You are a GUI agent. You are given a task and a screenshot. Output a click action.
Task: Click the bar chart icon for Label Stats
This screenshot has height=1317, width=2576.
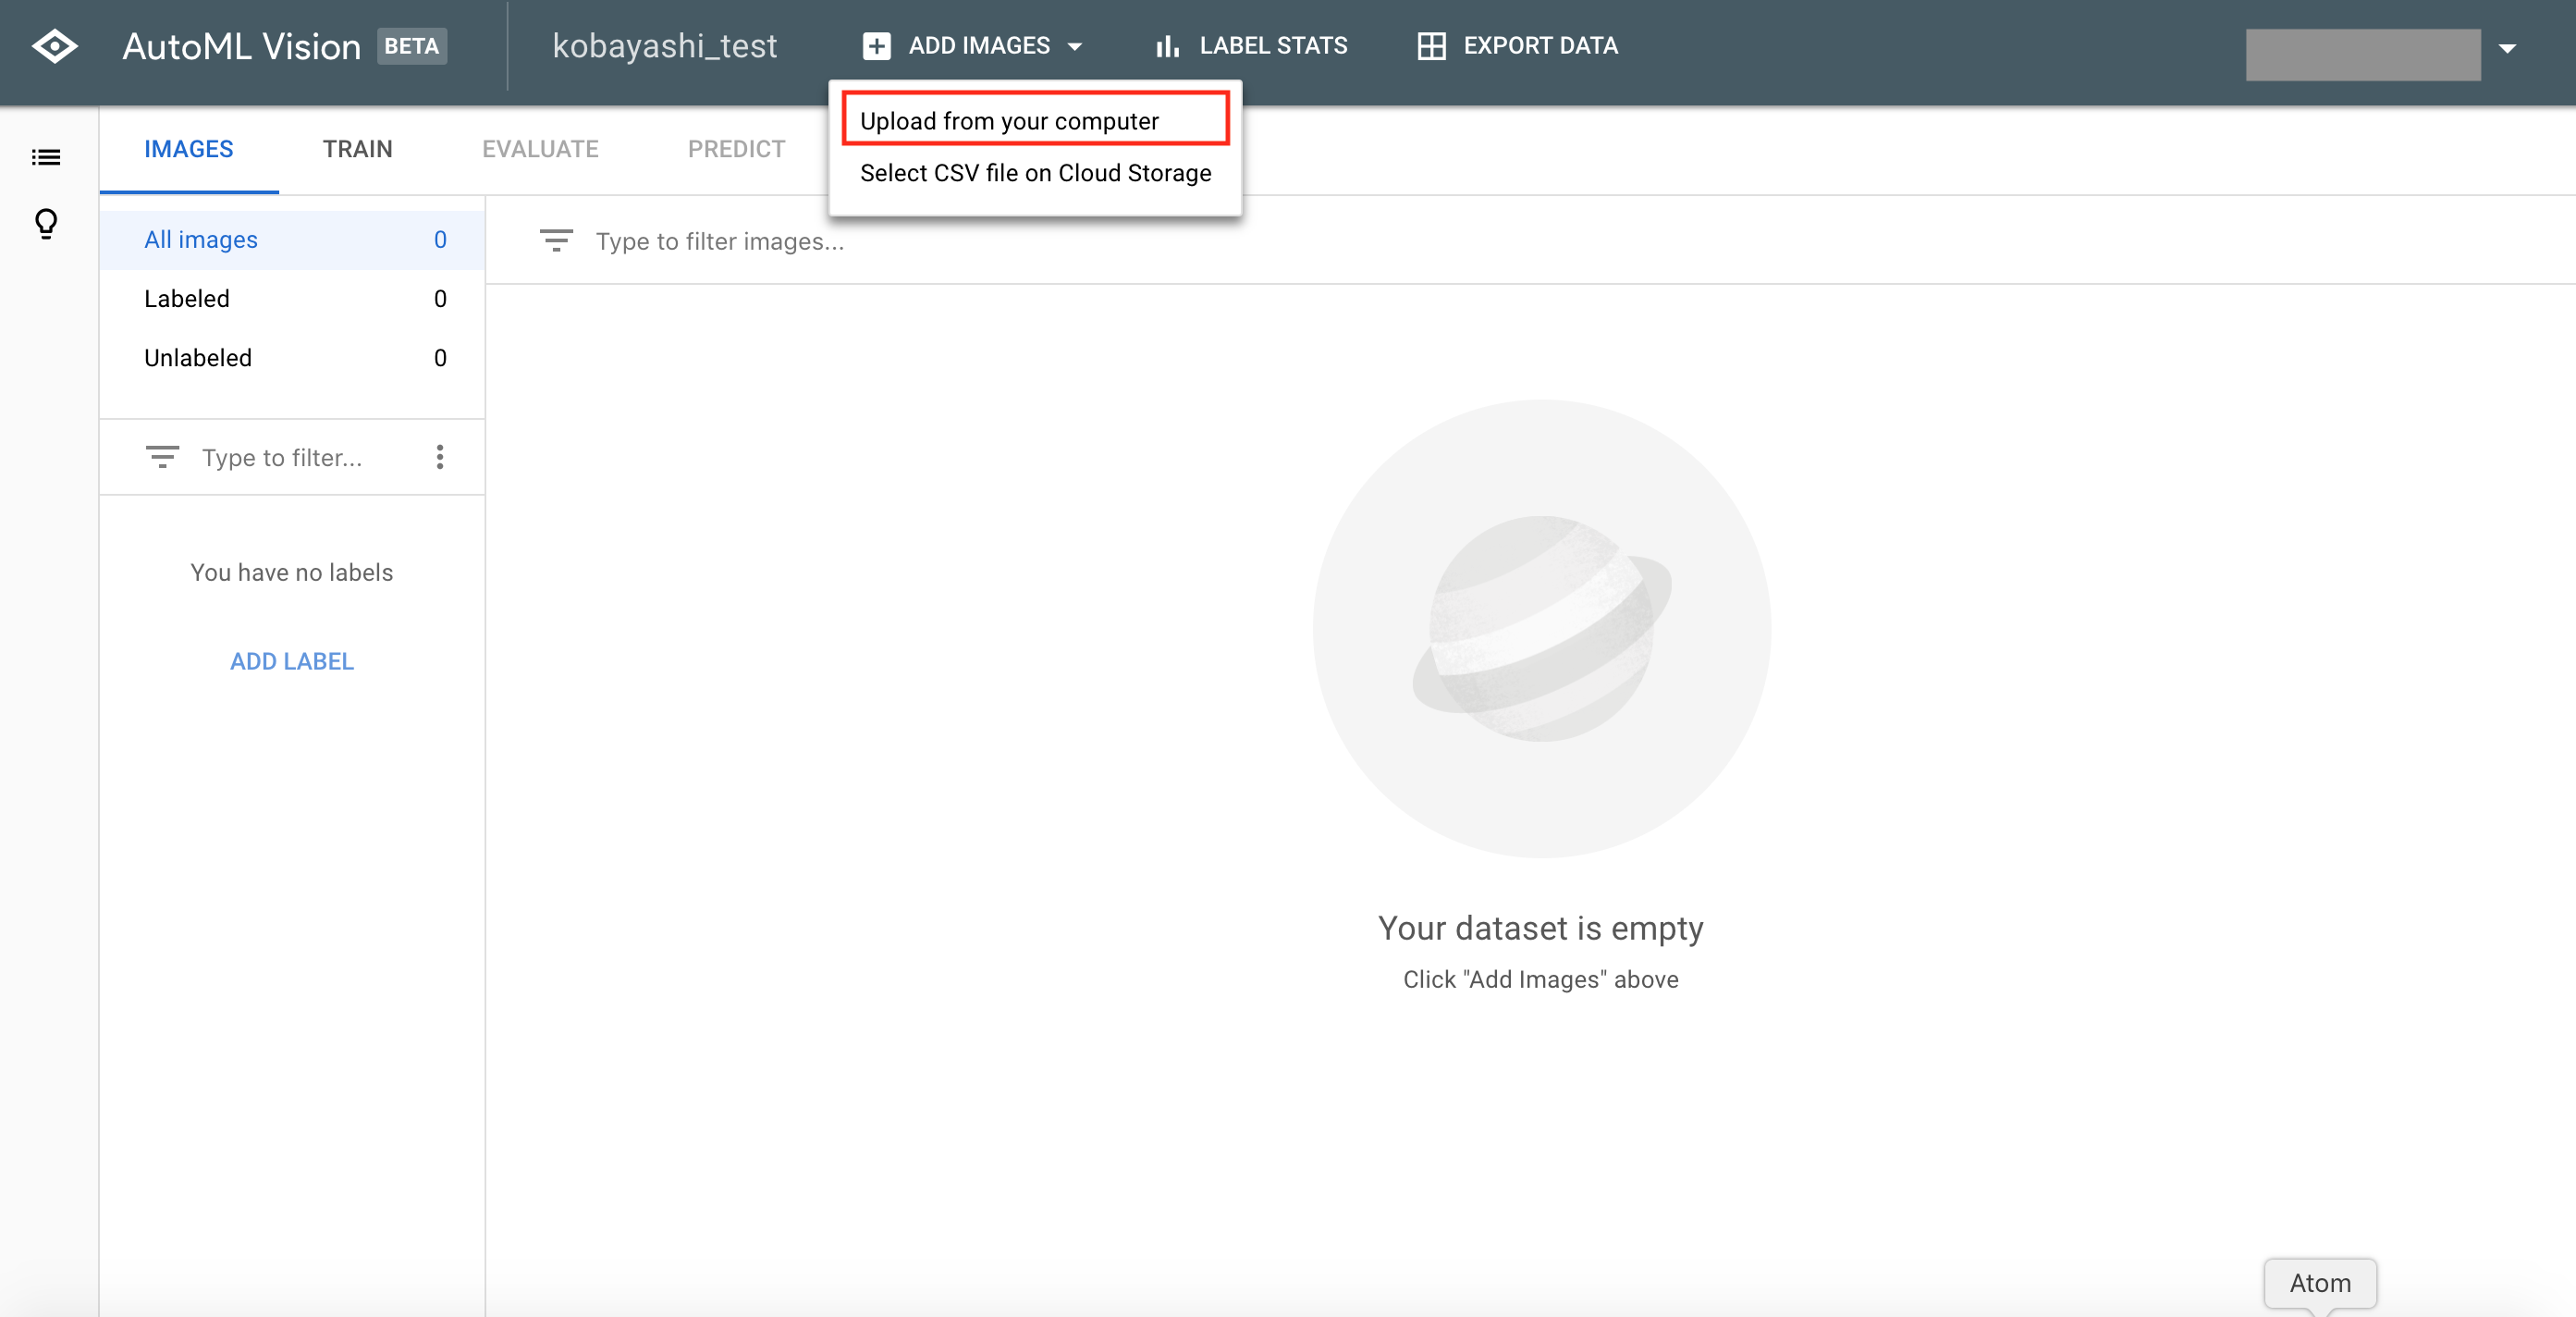tap(1167, 46)
